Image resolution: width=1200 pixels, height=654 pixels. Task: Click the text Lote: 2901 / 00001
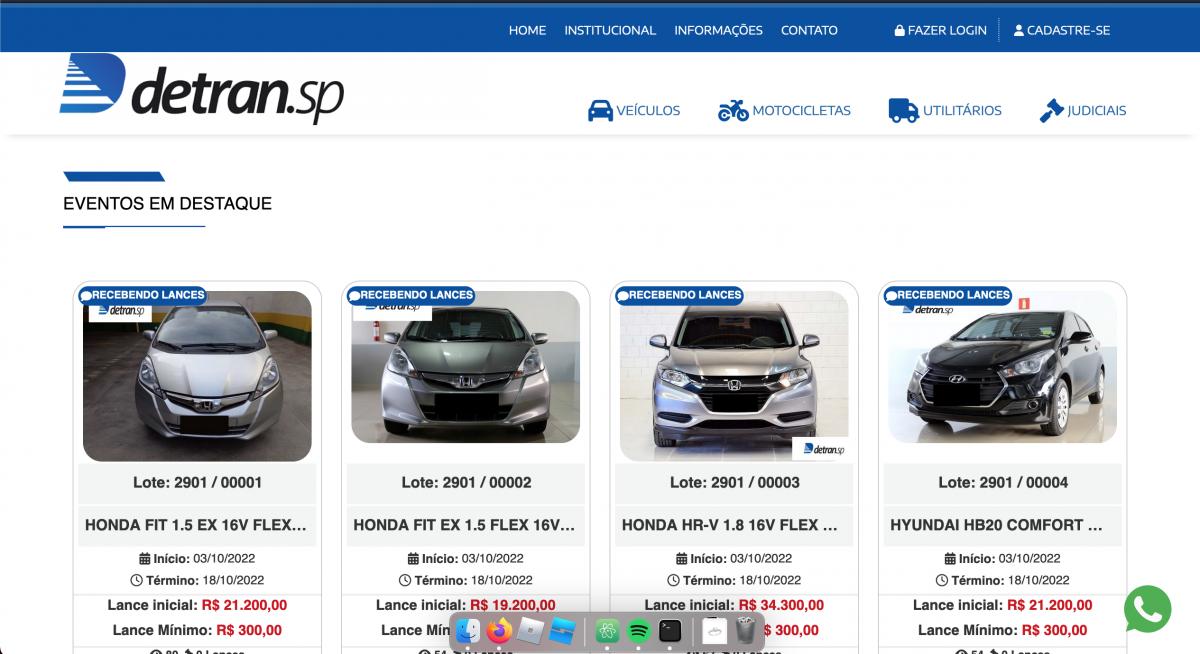coord(197,482)
